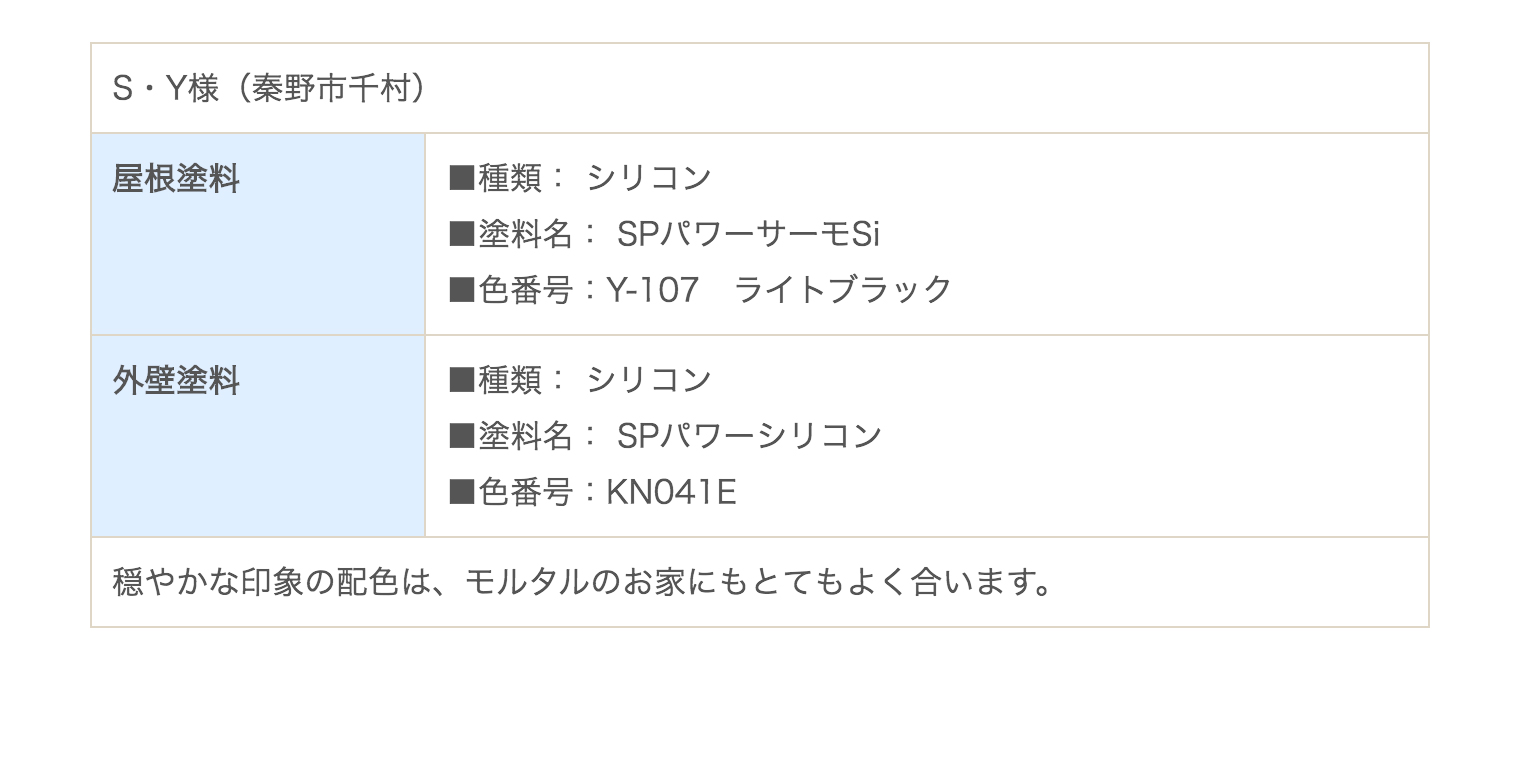Viewport: 1520px width, 759px height.
Task: Click the exterior wall 種類： シリコン line
Action: tap(580, 380)
